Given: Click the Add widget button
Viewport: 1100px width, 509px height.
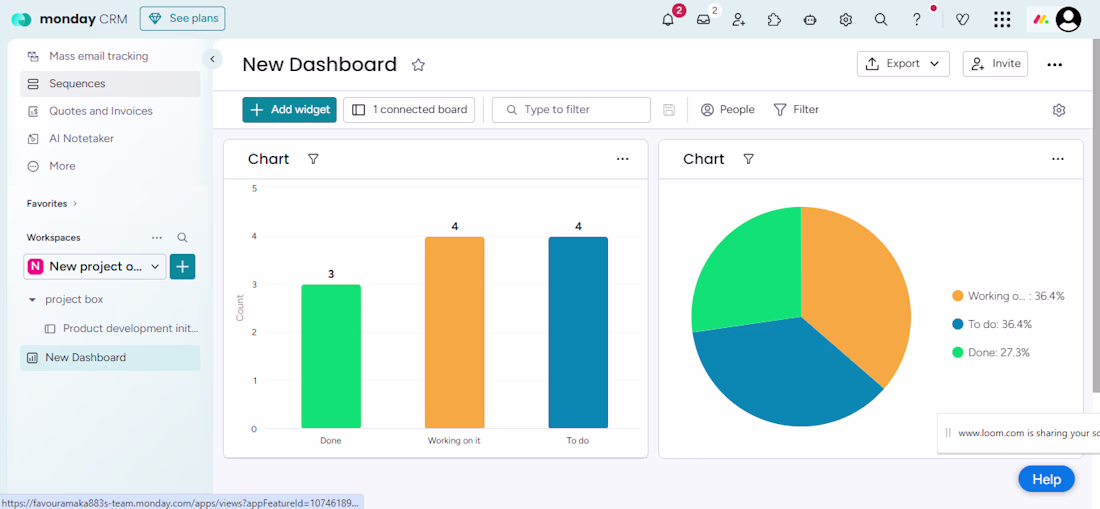Looking at the screenshot, I should tap(290, 110).
